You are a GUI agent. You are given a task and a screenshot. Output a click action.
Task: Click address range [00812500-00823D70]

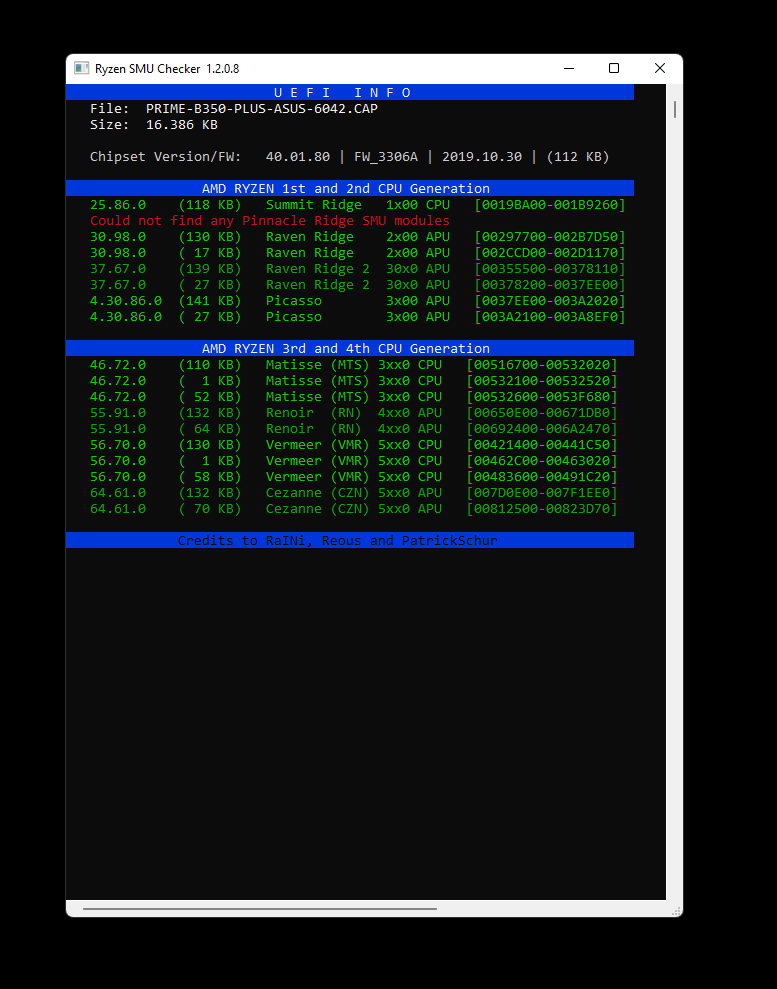(542, 508)
